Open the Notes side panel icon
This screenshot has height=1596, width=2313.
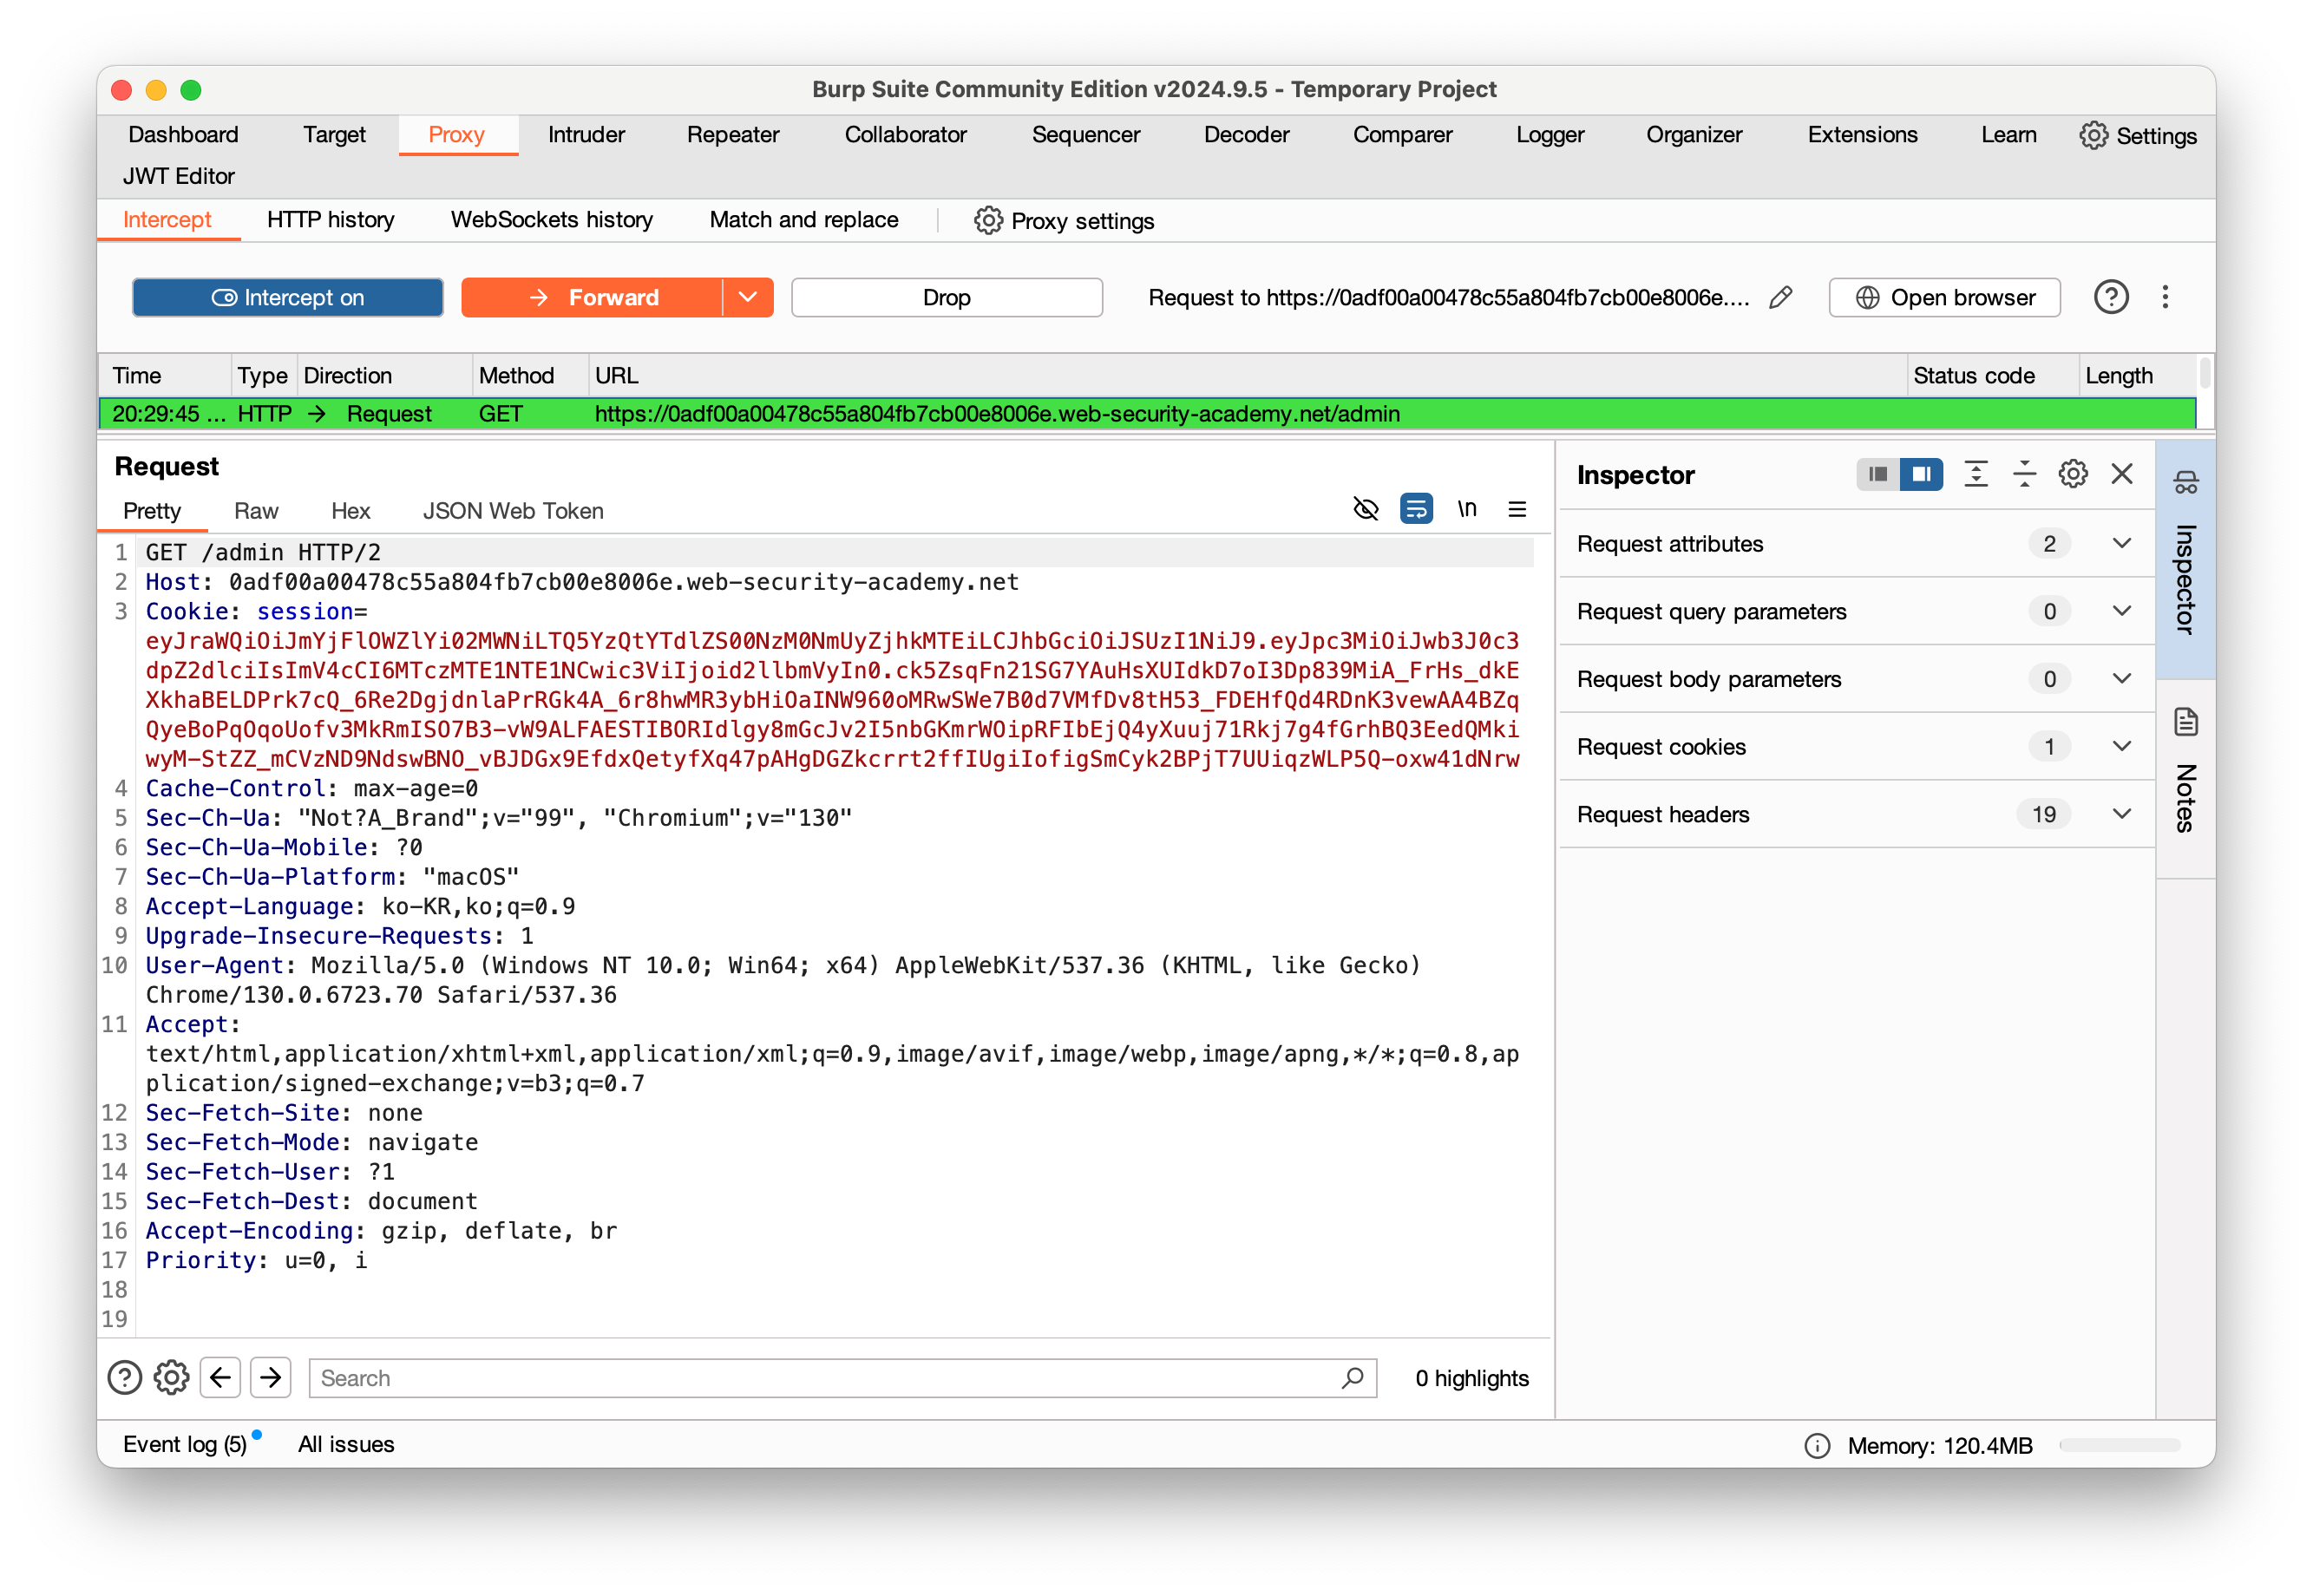click(x=2185, y=722)
